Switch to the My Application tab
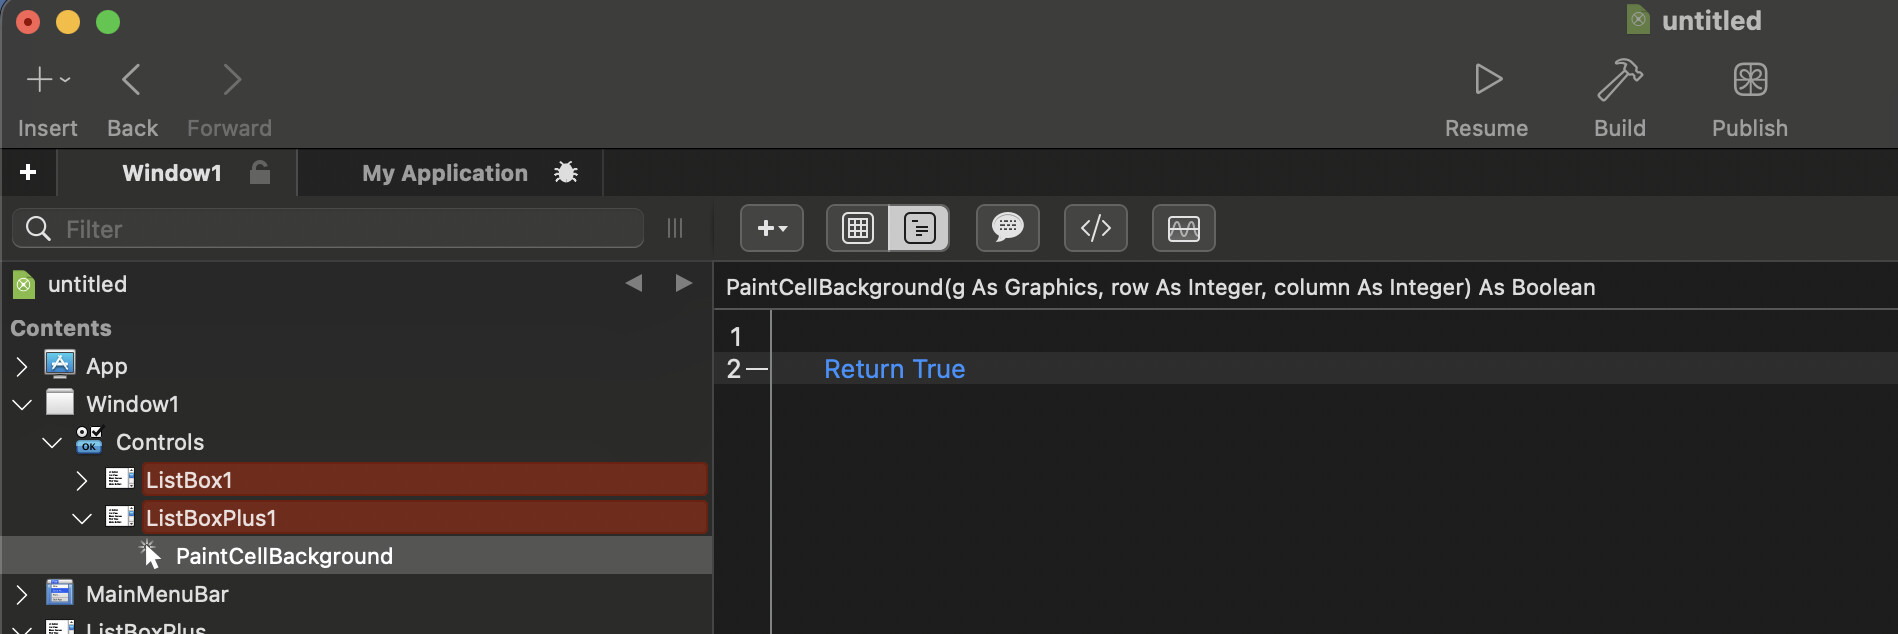Viewport: 1898px width, 634px height. pos(445,173)
